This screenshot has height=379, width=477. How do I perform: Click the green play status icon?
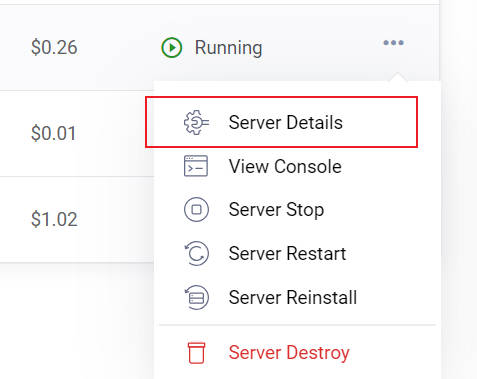tap(172, 48)
